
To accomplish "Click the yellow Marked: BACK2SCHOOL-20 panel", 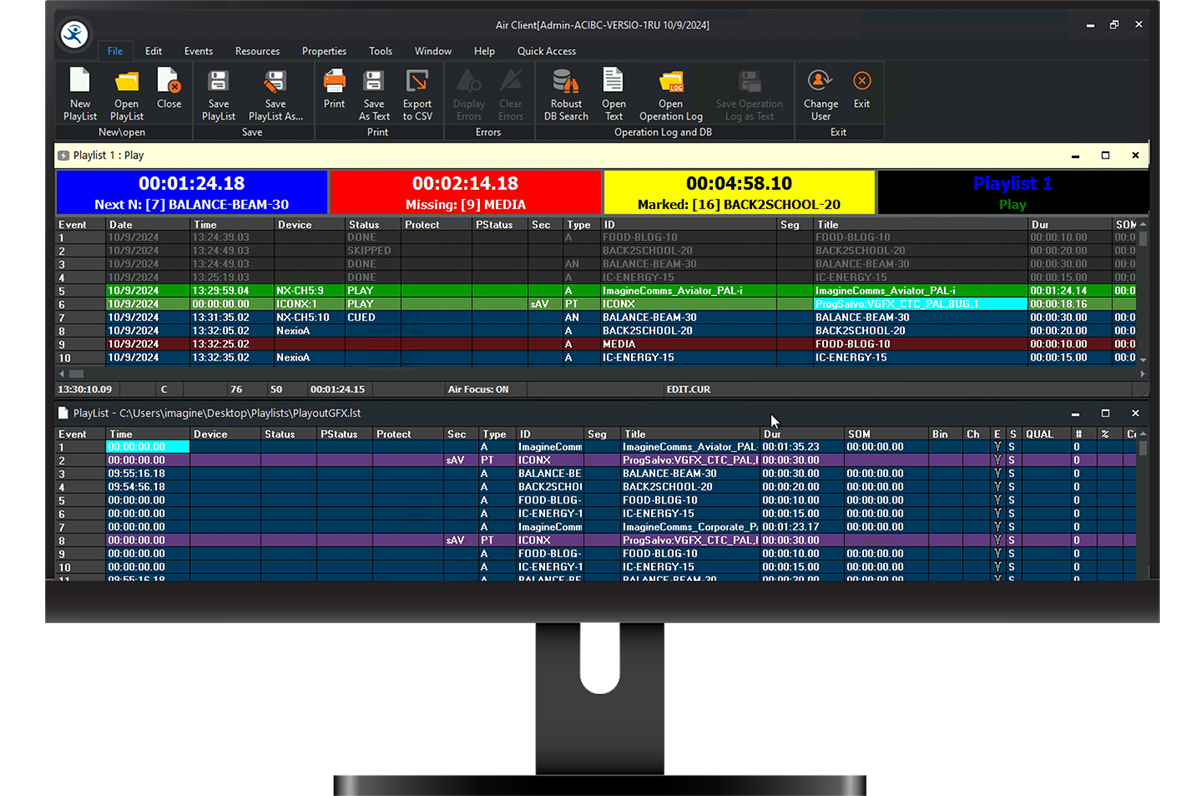I will (x=739, y=192).
